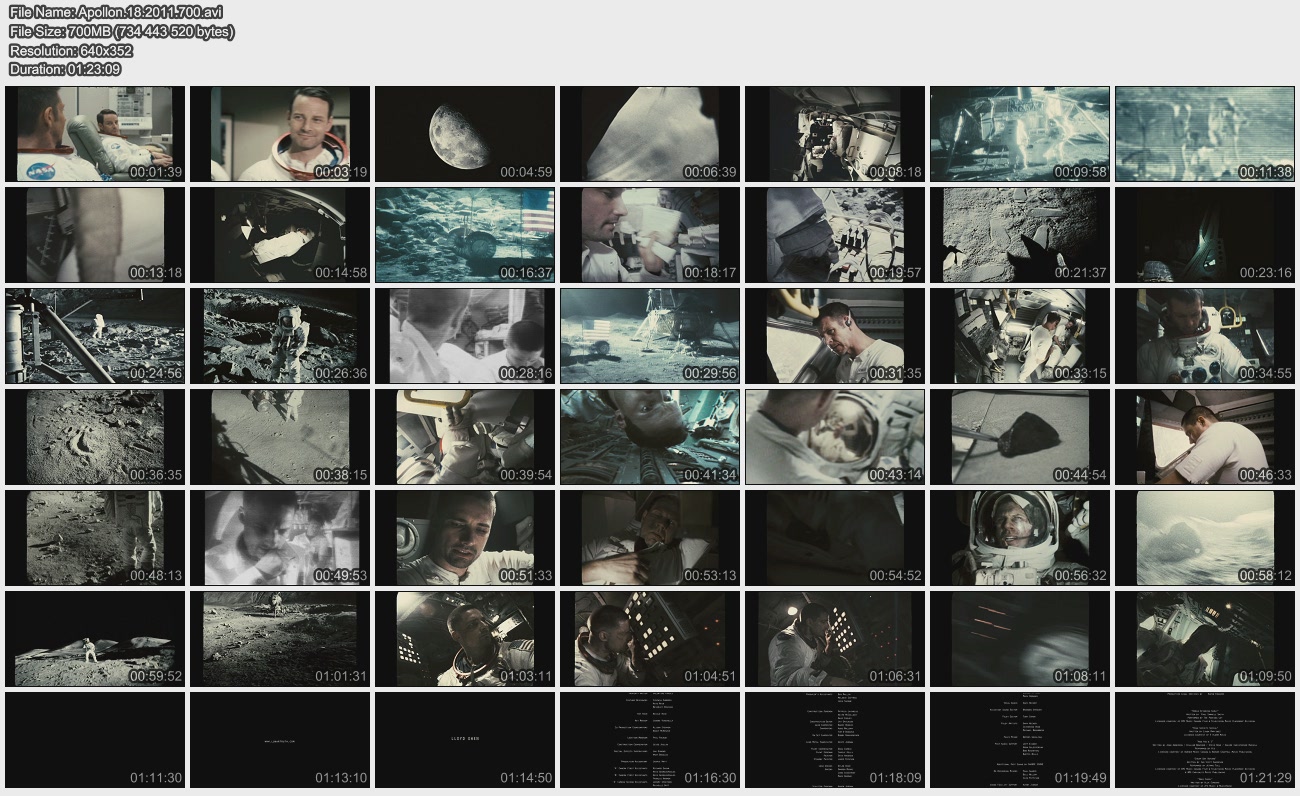The height and width of the screenshot is (796, 1300).
Task: Select the frame at 00:39:54
Action: coord(465,437)
